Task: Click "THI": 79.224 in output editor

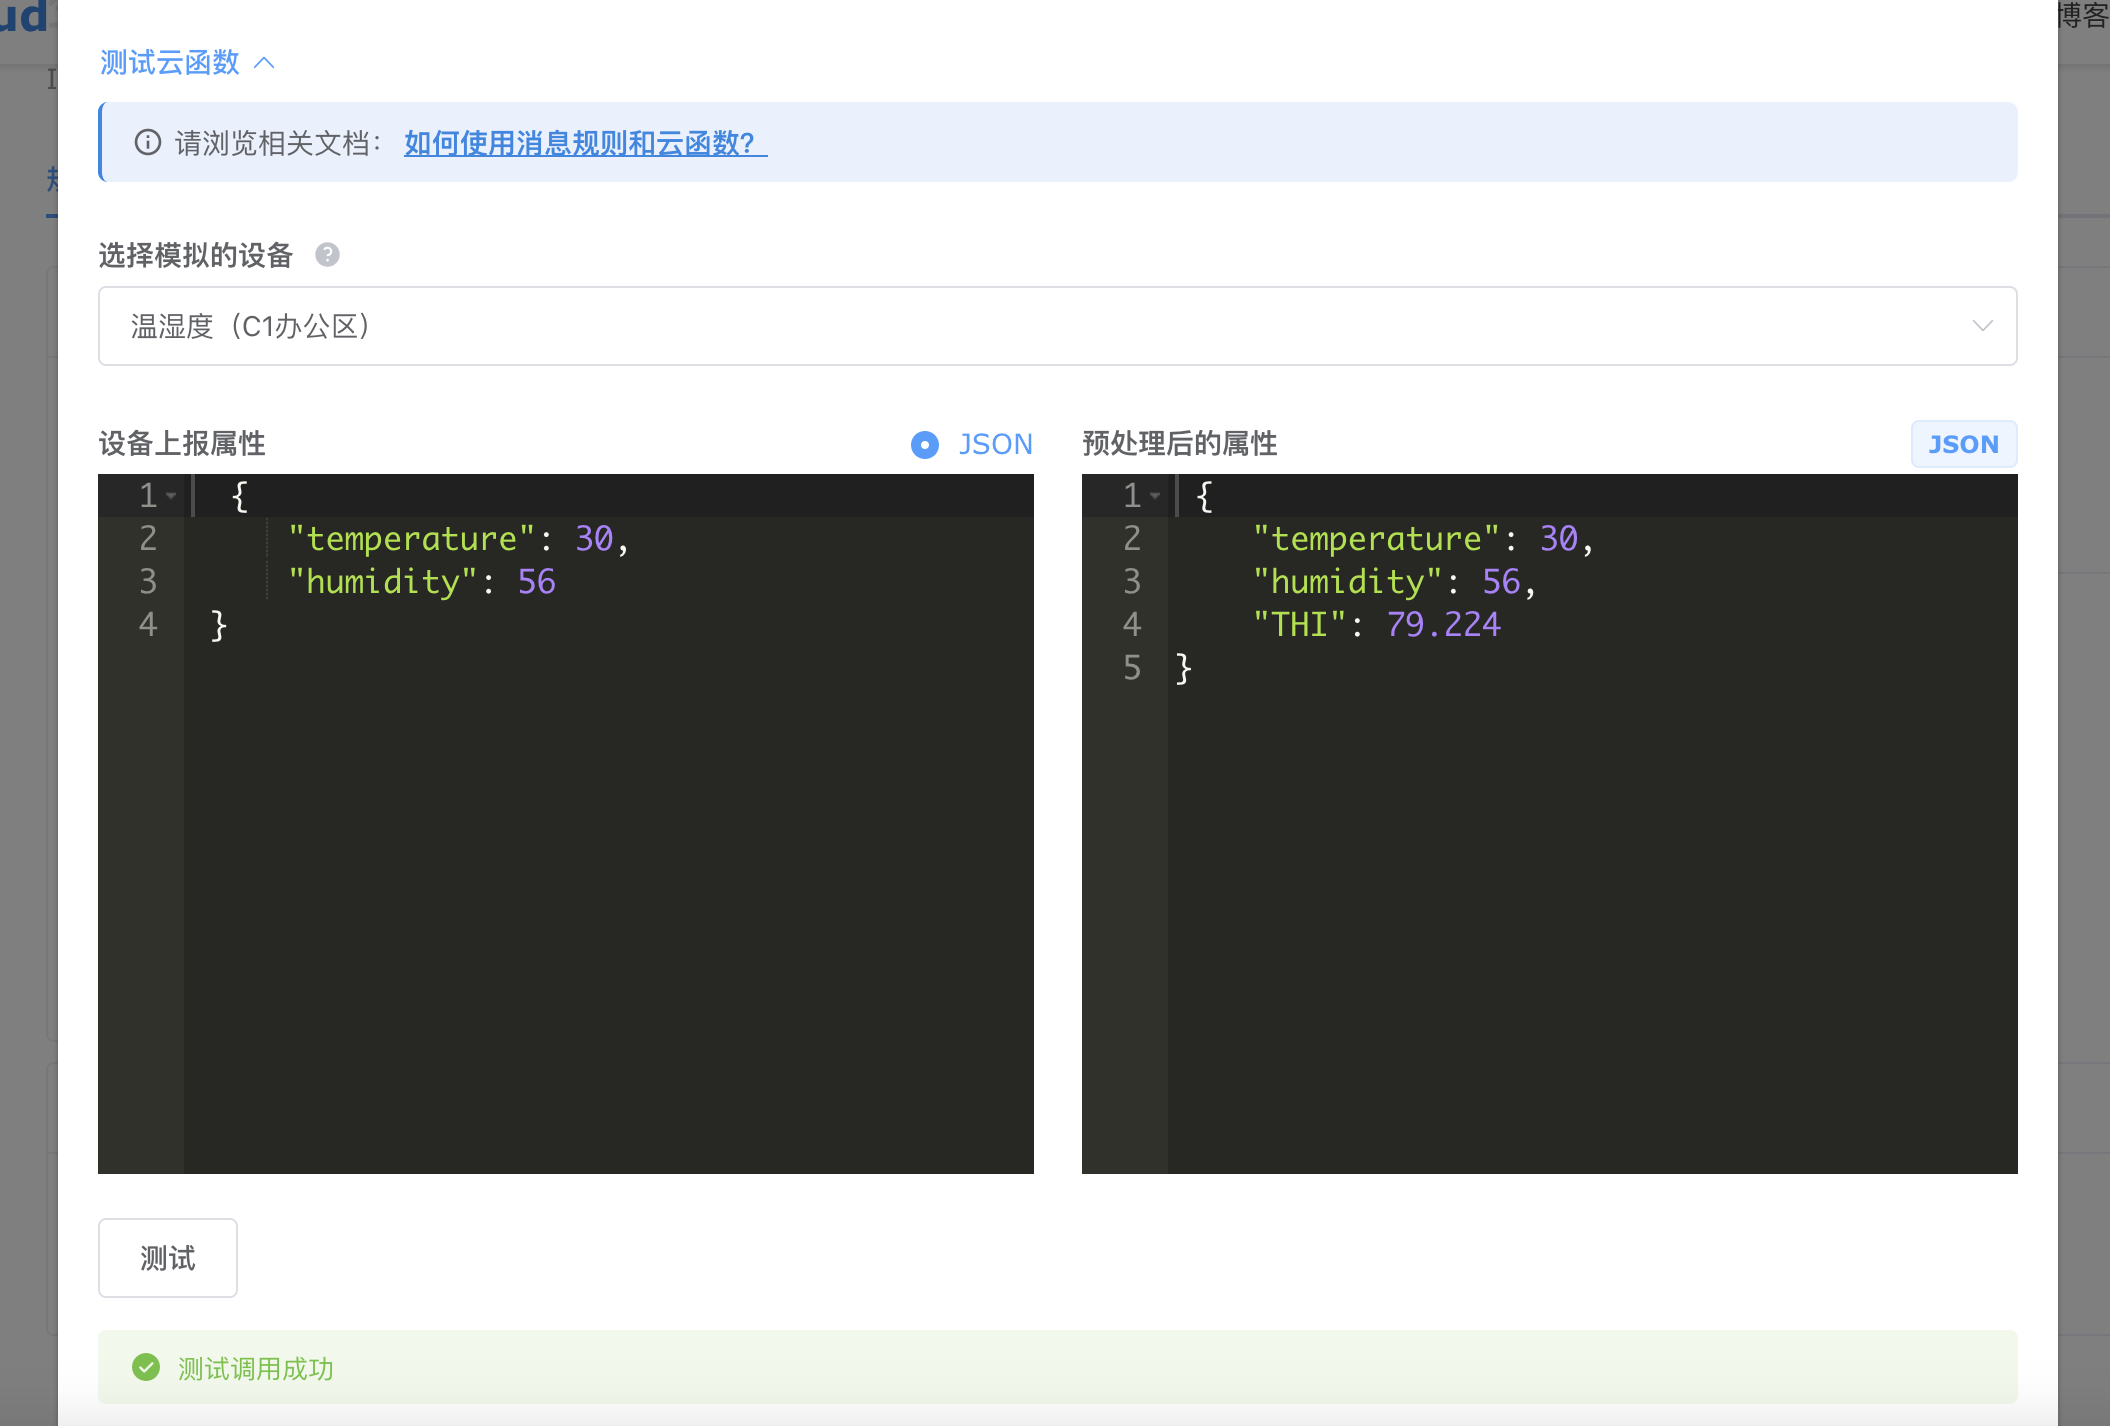Action: (x=1376, y=625)
